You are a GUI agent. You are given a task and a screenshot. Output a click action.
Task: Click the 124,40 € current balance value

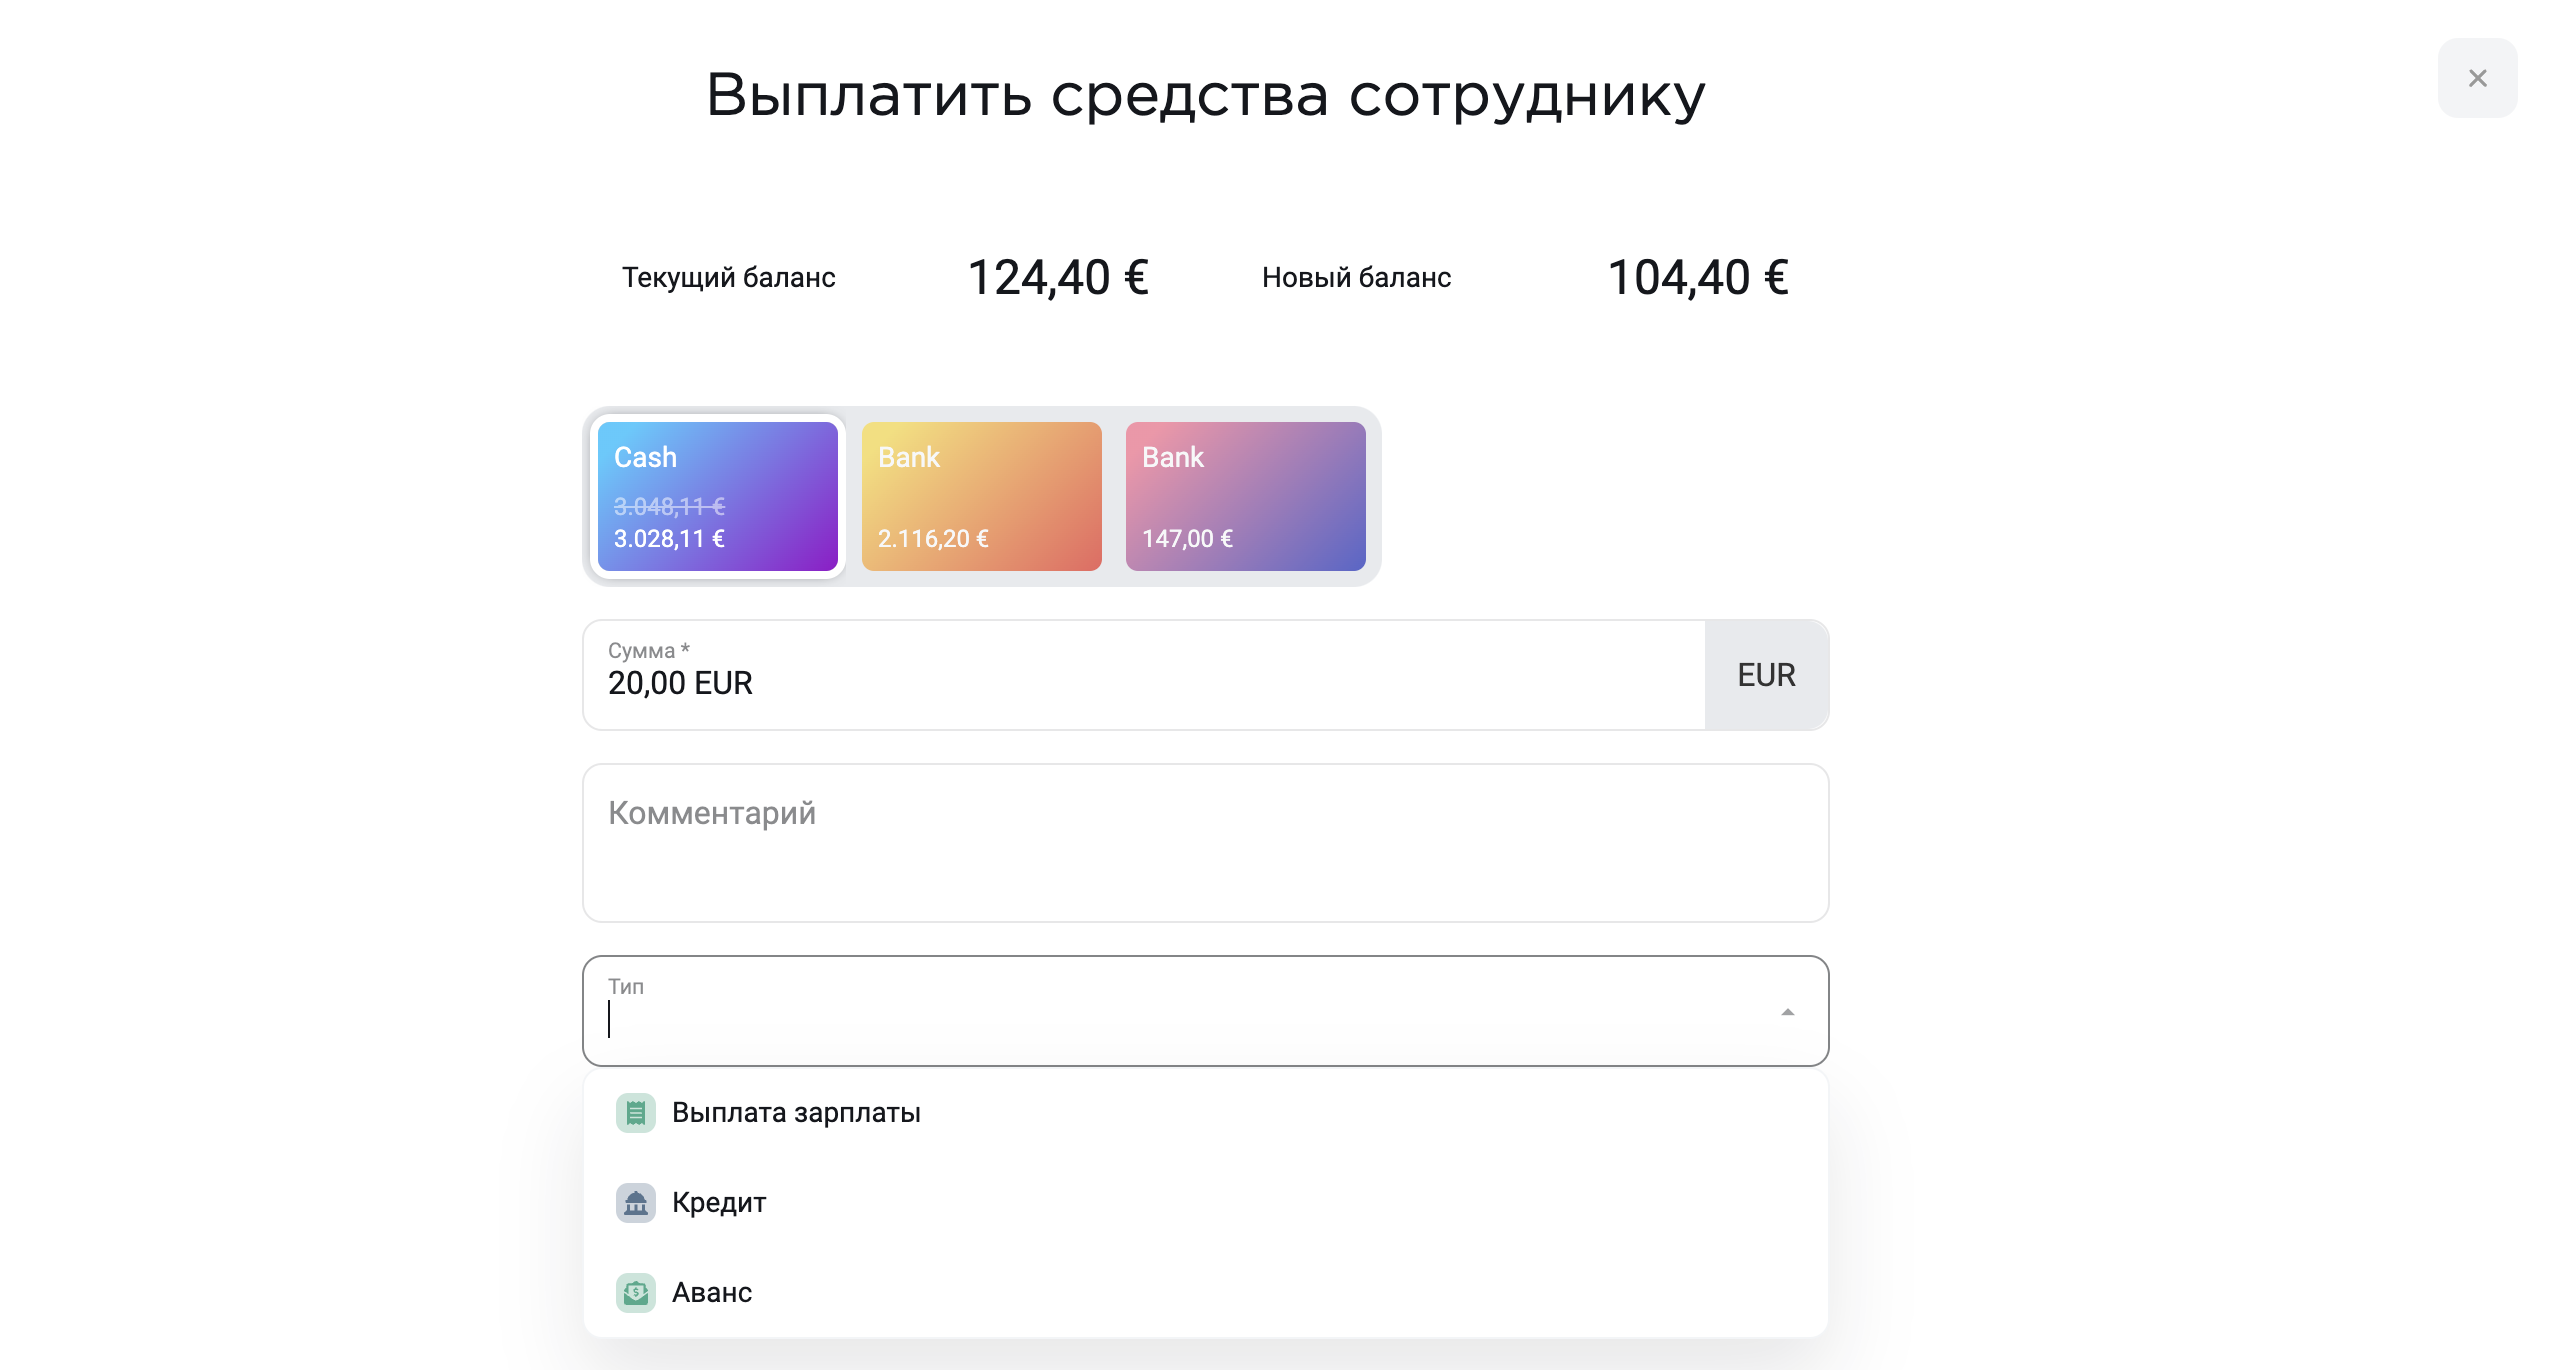[1058, 277]
